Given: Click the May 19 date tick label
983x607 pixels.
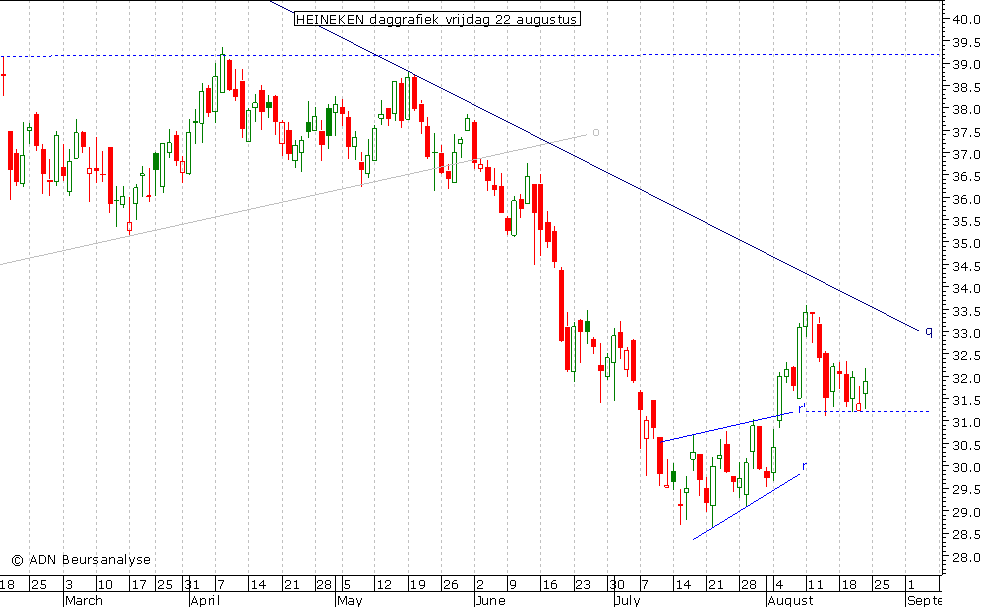Looking at the screenshot, I should 418,585.
